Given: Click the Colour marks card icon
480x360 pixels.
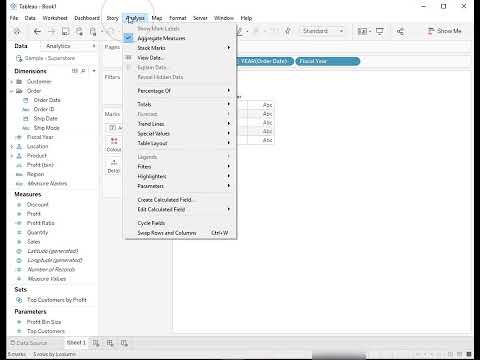Looking at the screenshot, I should (x=114, y=141).
